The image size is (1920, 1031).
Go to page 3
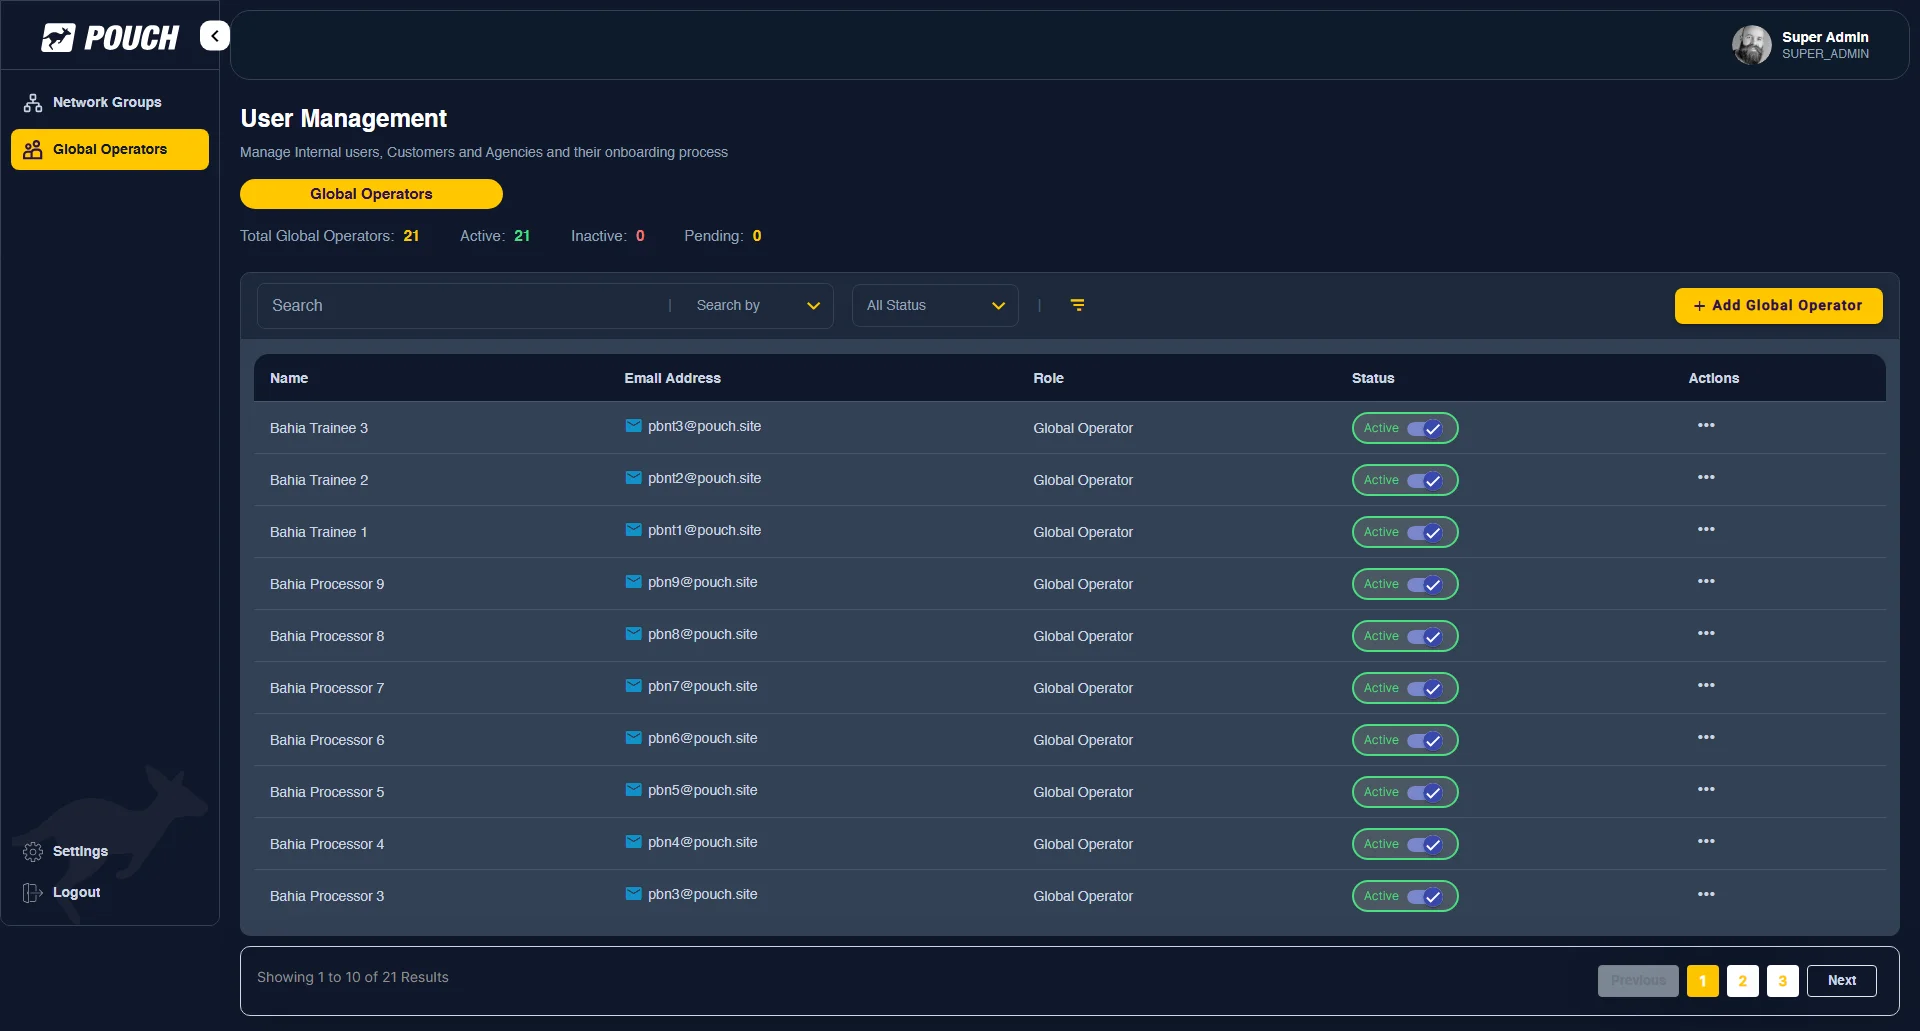[1782, 981]
